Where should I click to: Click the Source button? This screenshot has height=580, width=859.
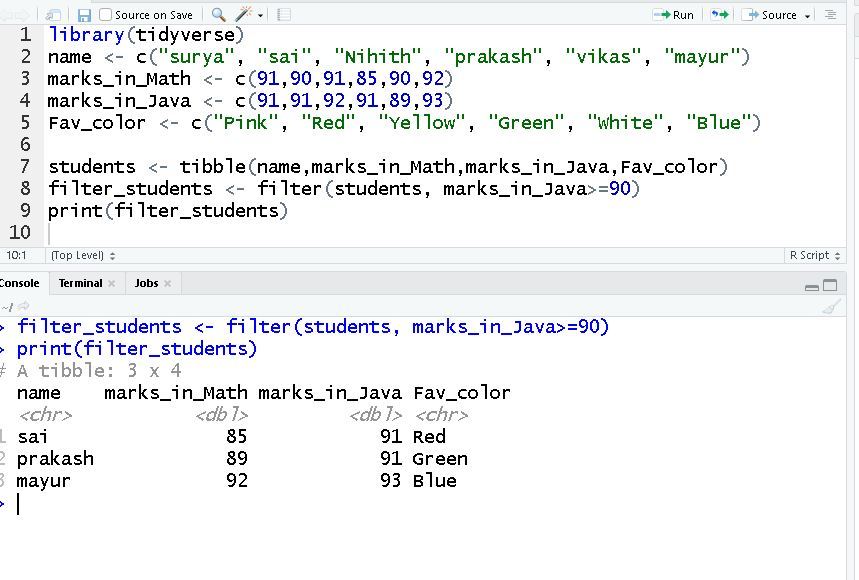pos(772,15)
